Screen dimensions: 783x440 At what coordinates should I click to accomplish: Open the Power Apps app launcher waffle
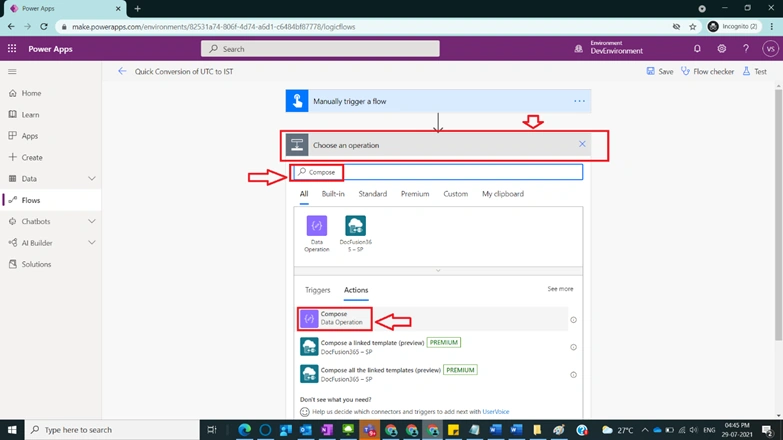12,48
